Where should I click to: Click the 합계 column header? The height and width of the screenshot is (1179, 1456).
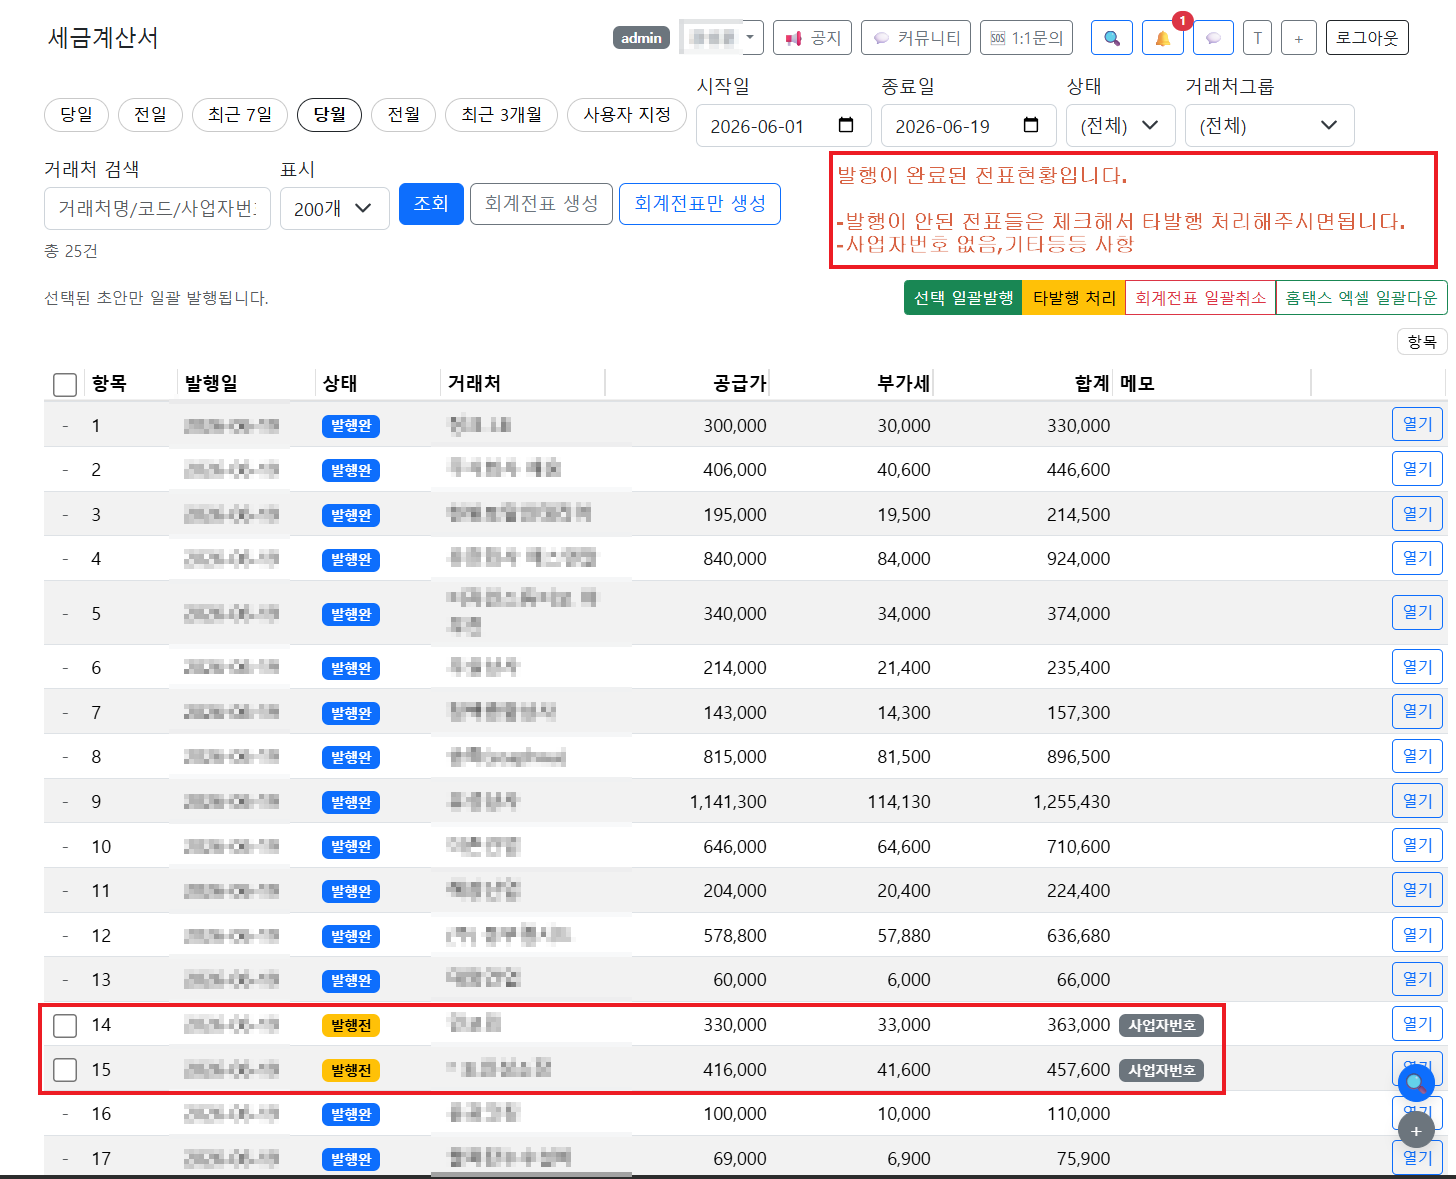coord(1092,383)
